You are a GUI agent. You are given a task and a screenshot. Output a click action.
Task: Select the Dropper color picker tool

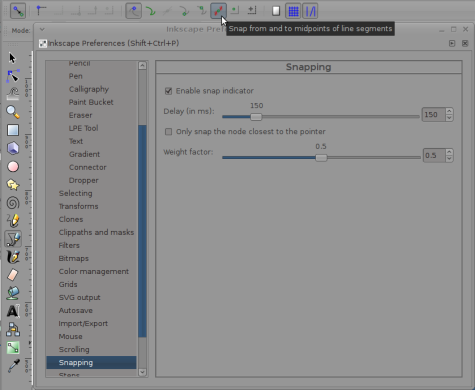pos(13,366)
